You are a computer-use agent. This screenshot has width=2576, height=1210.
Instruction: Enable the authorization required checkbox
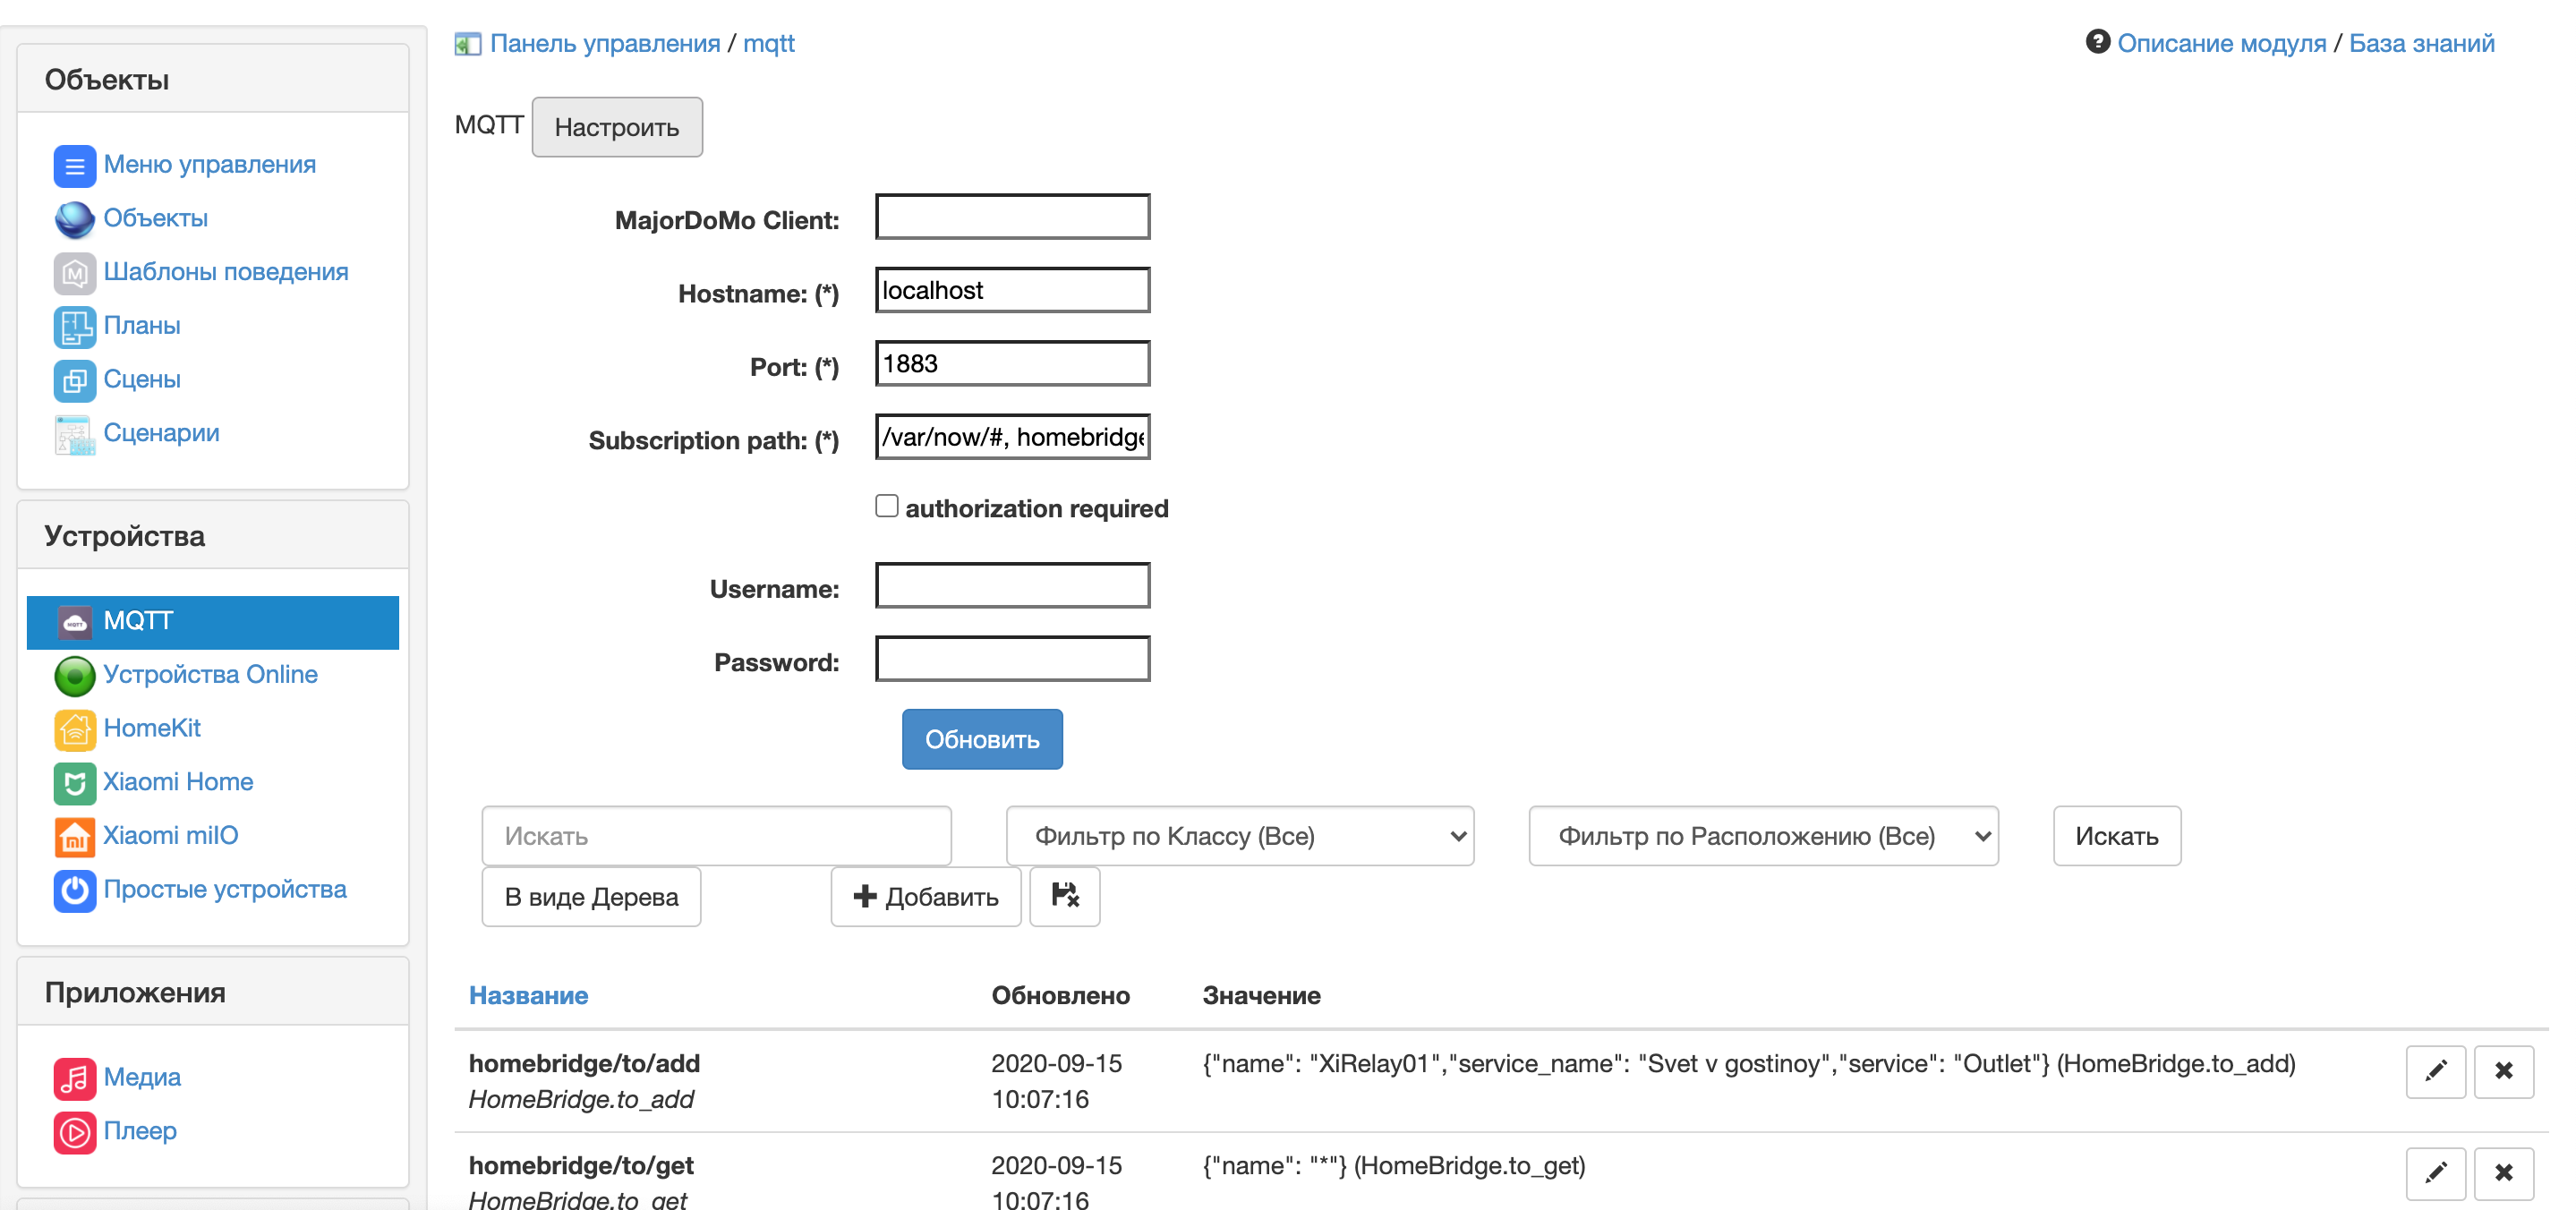[886, 506]
